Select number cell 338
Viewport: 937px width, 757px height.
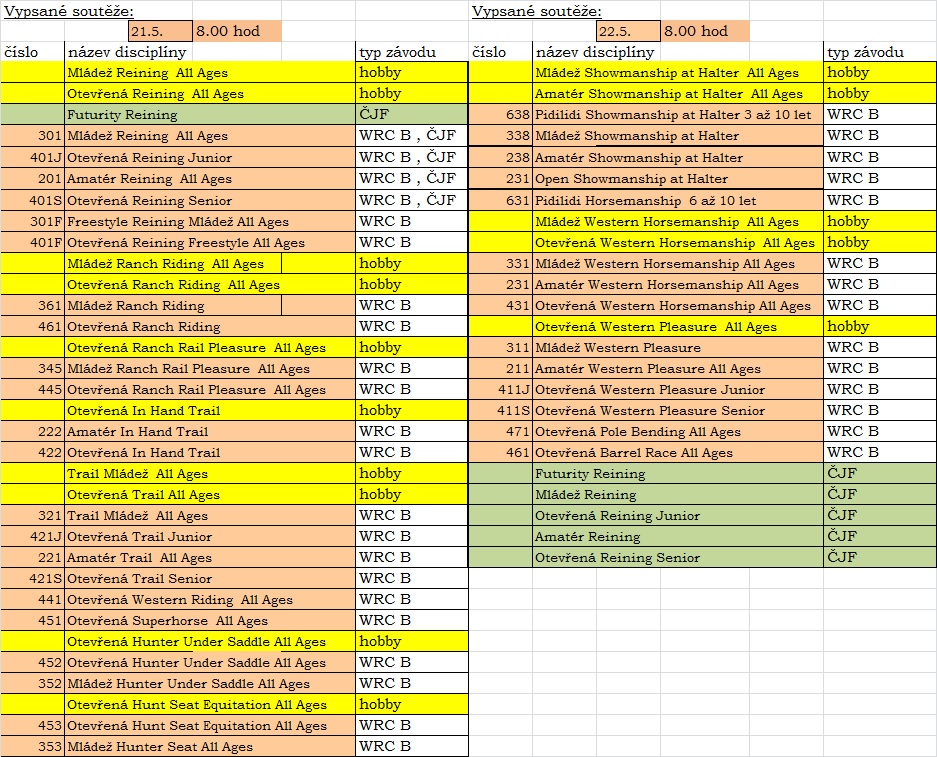point(501,136)
